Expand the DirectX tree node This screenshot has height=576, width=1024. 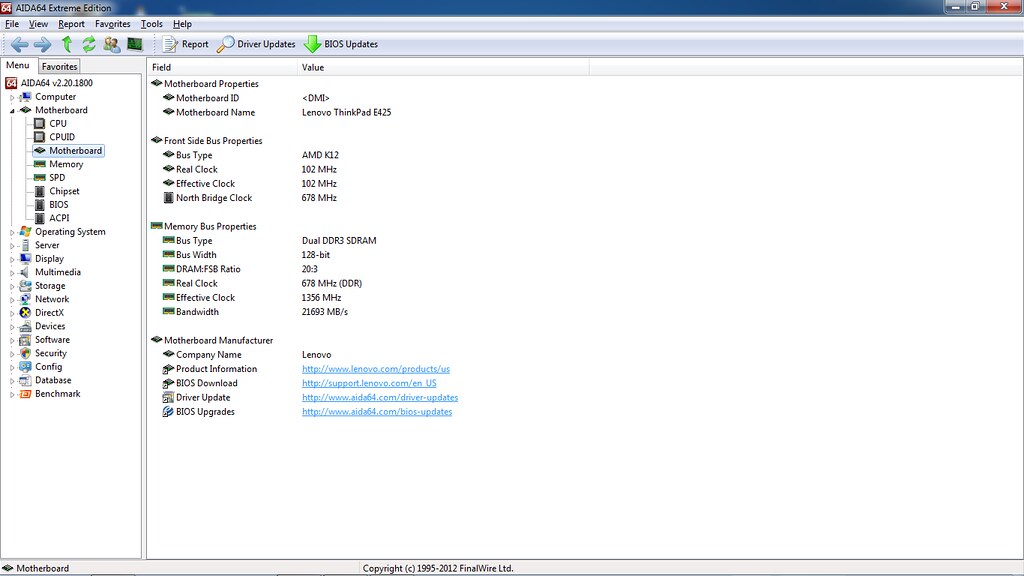click(x=12, y=313)
